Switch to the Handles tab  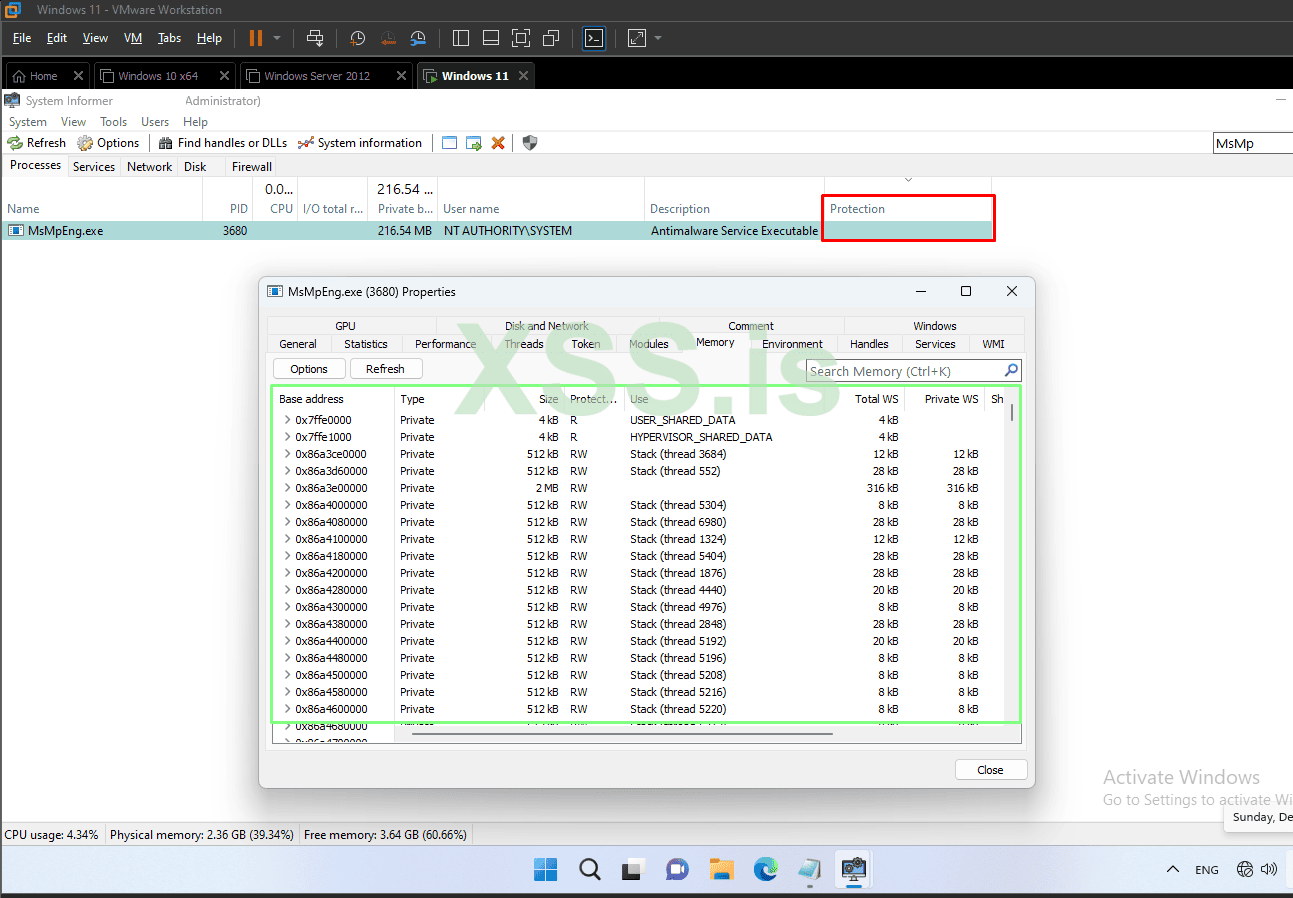point(868,344)
